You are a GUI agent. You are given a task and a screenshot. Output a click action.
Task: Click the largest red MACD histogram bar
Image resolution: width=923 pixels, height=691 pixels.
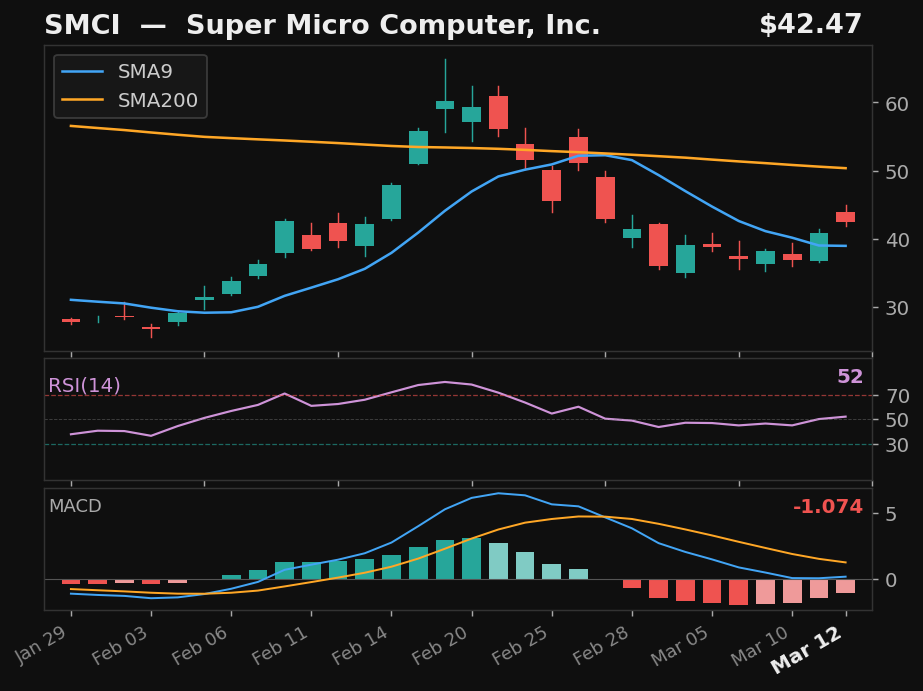[739, 592]
